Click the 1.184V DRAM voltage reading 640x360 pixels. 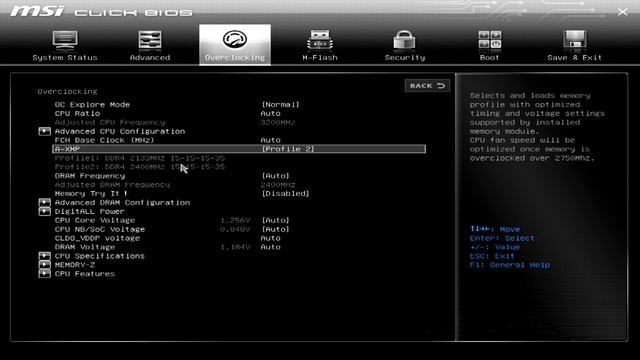point(235,247)
